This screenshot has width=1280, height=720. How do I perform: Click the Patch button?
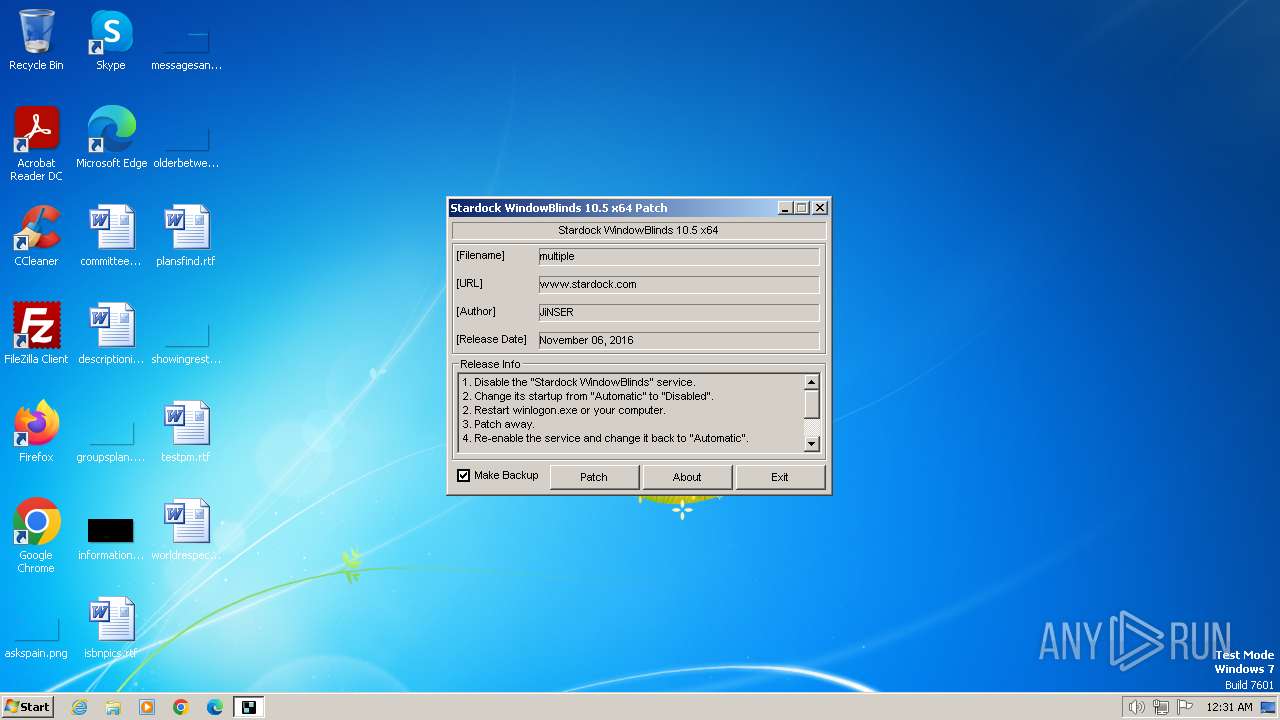(594, 477)
